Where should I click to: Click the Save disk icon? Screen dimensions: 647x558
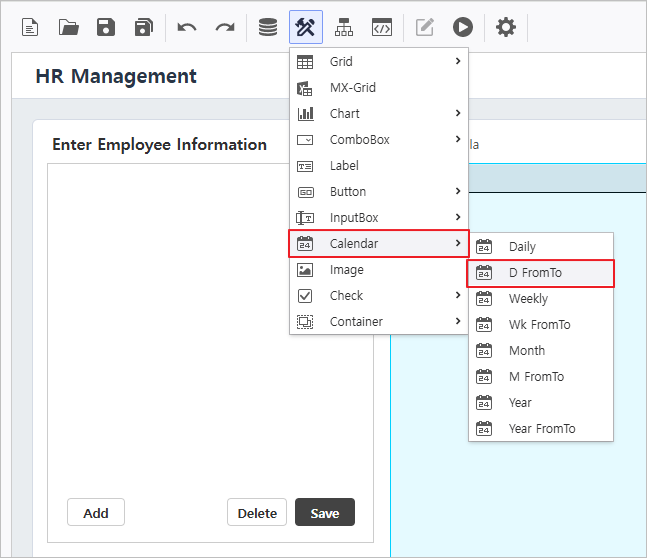tap(106, 27)
